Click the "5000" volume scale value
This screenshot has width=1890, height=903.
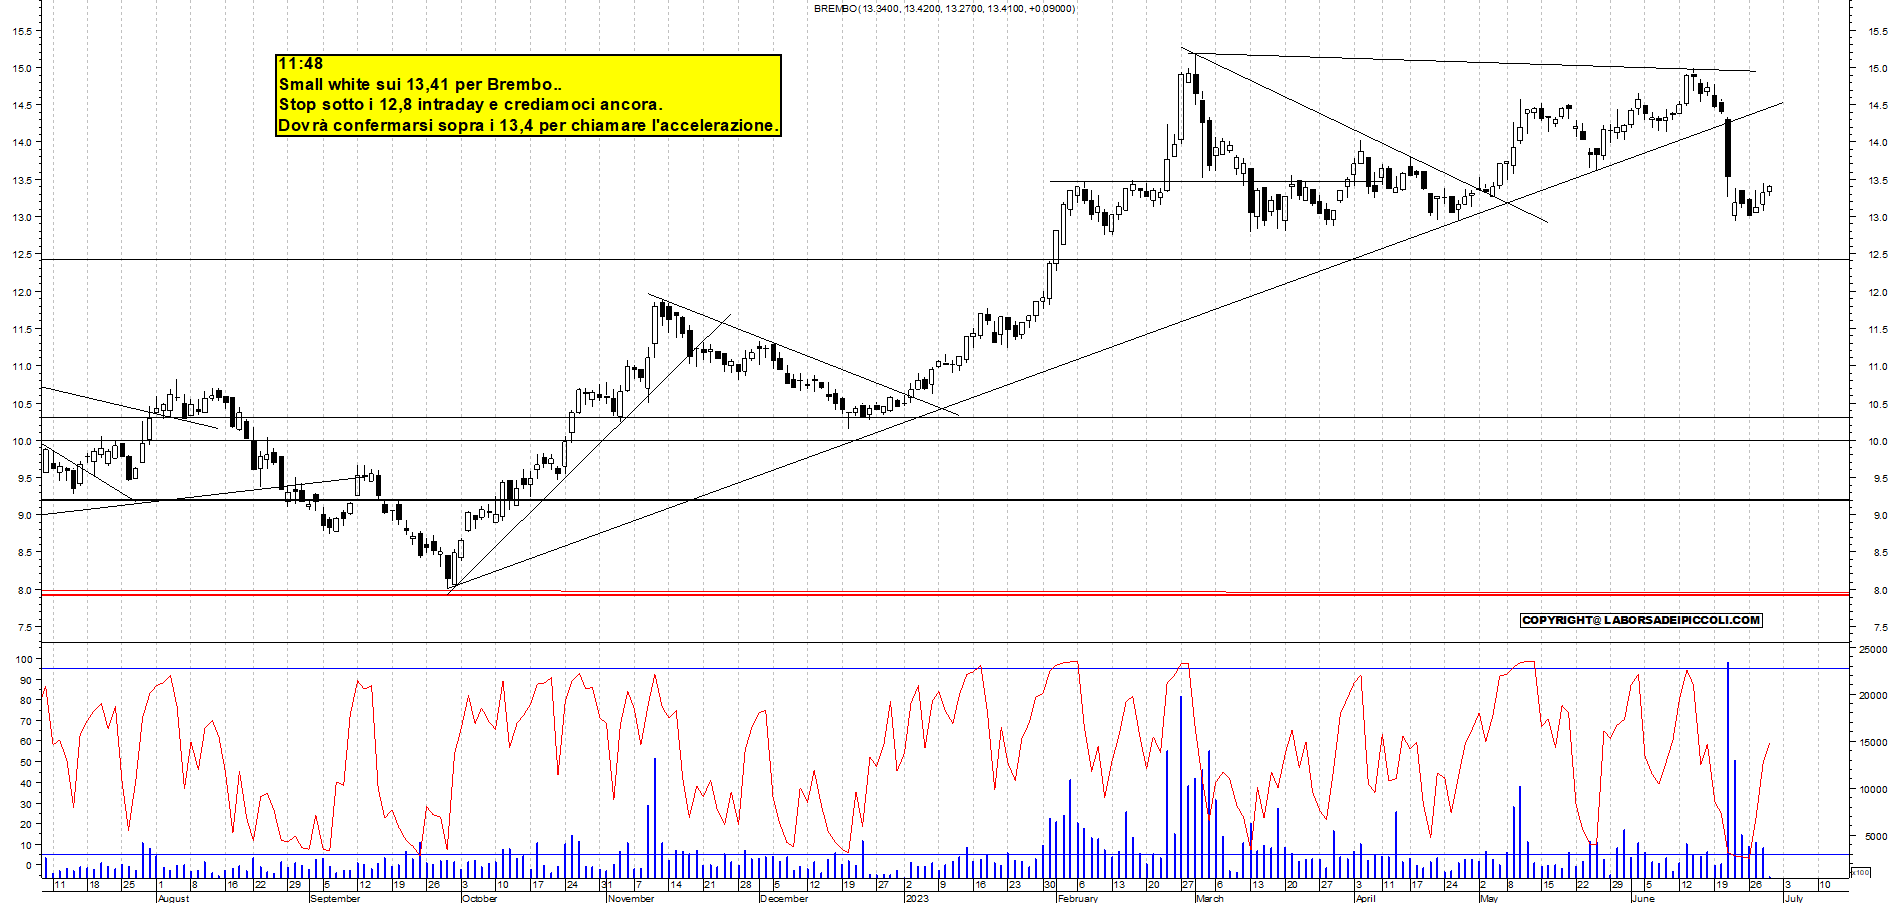(x=1876, y=837)
